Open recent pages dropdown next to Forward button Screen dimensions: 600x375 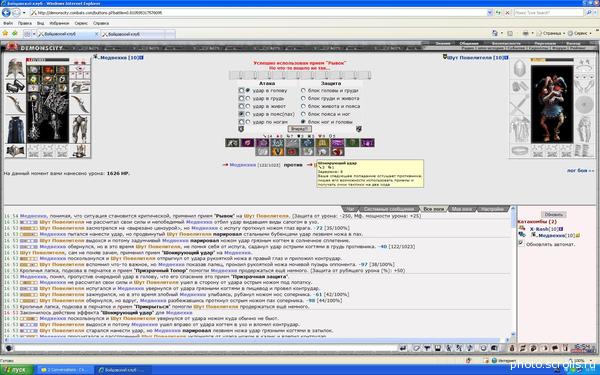coord(24,13)
